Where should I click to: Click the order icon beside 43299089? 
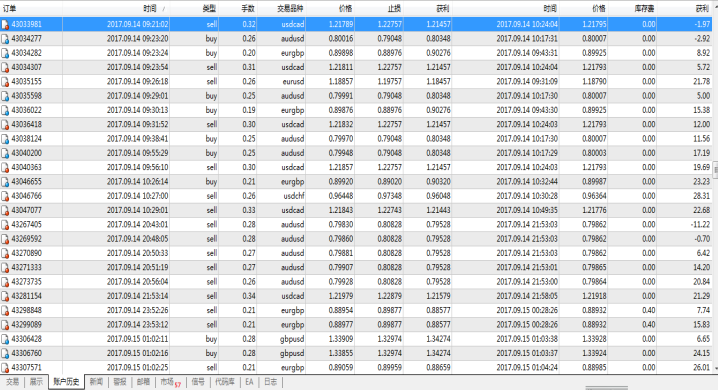(5, 325)
